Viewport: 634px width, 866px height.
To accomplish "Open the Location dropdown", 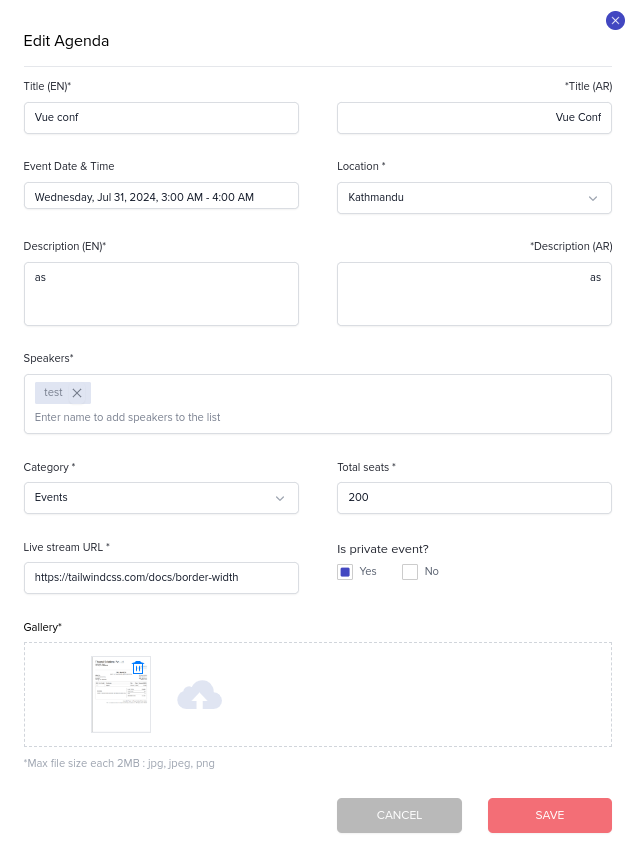I will pyautogui.click(x=474, y=198).
